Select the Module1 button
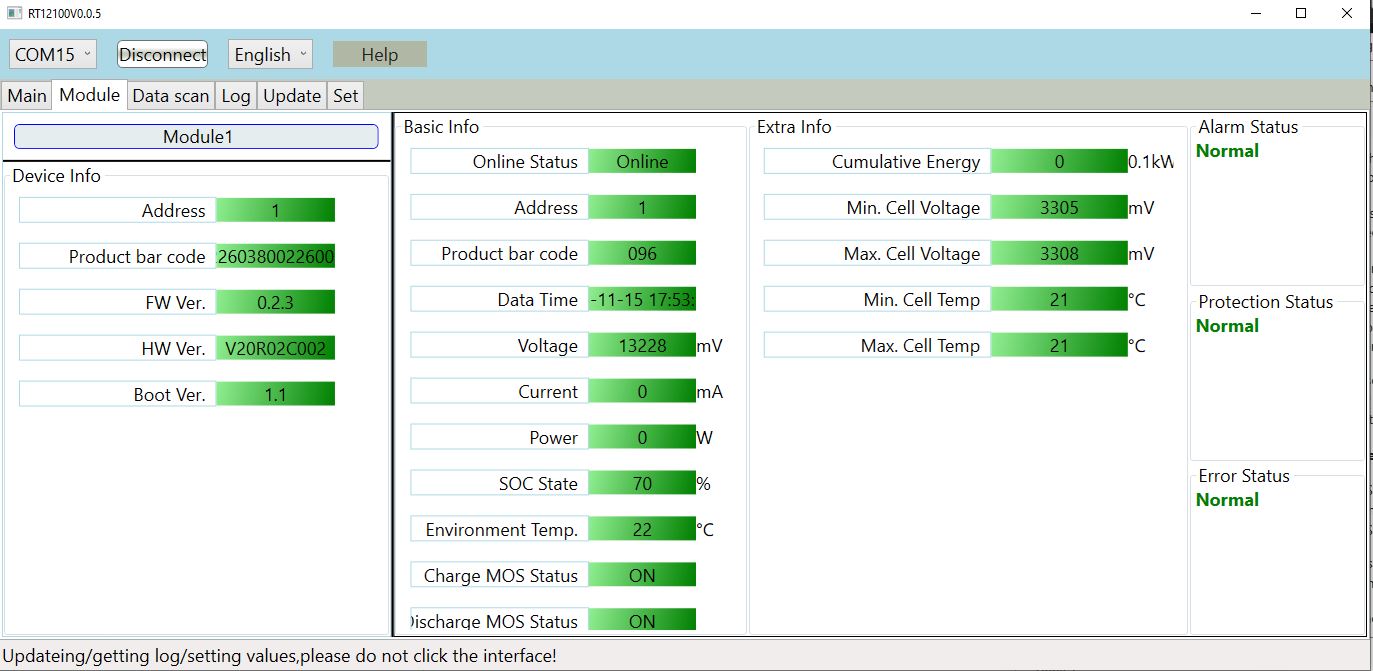Image resolution: width=1373 pixels, height=671 pixels. click(196, 137)
